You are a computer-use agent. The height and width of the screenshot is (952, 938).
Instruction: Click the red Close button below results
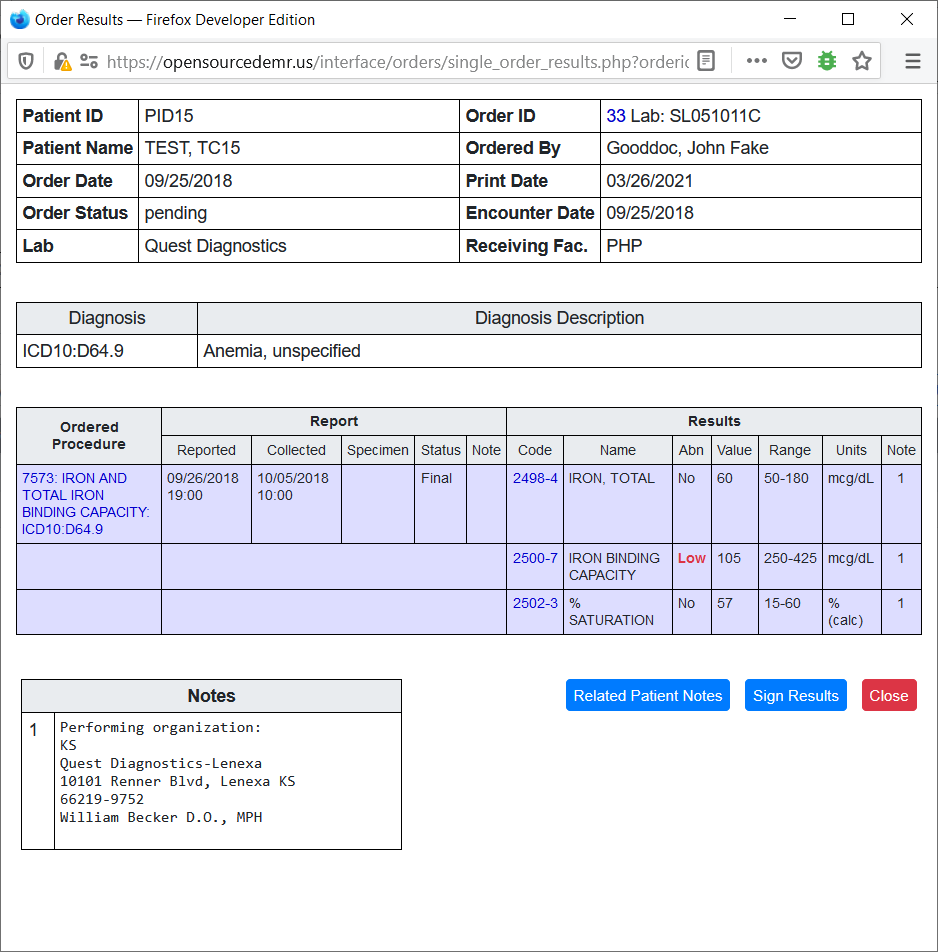889,695
